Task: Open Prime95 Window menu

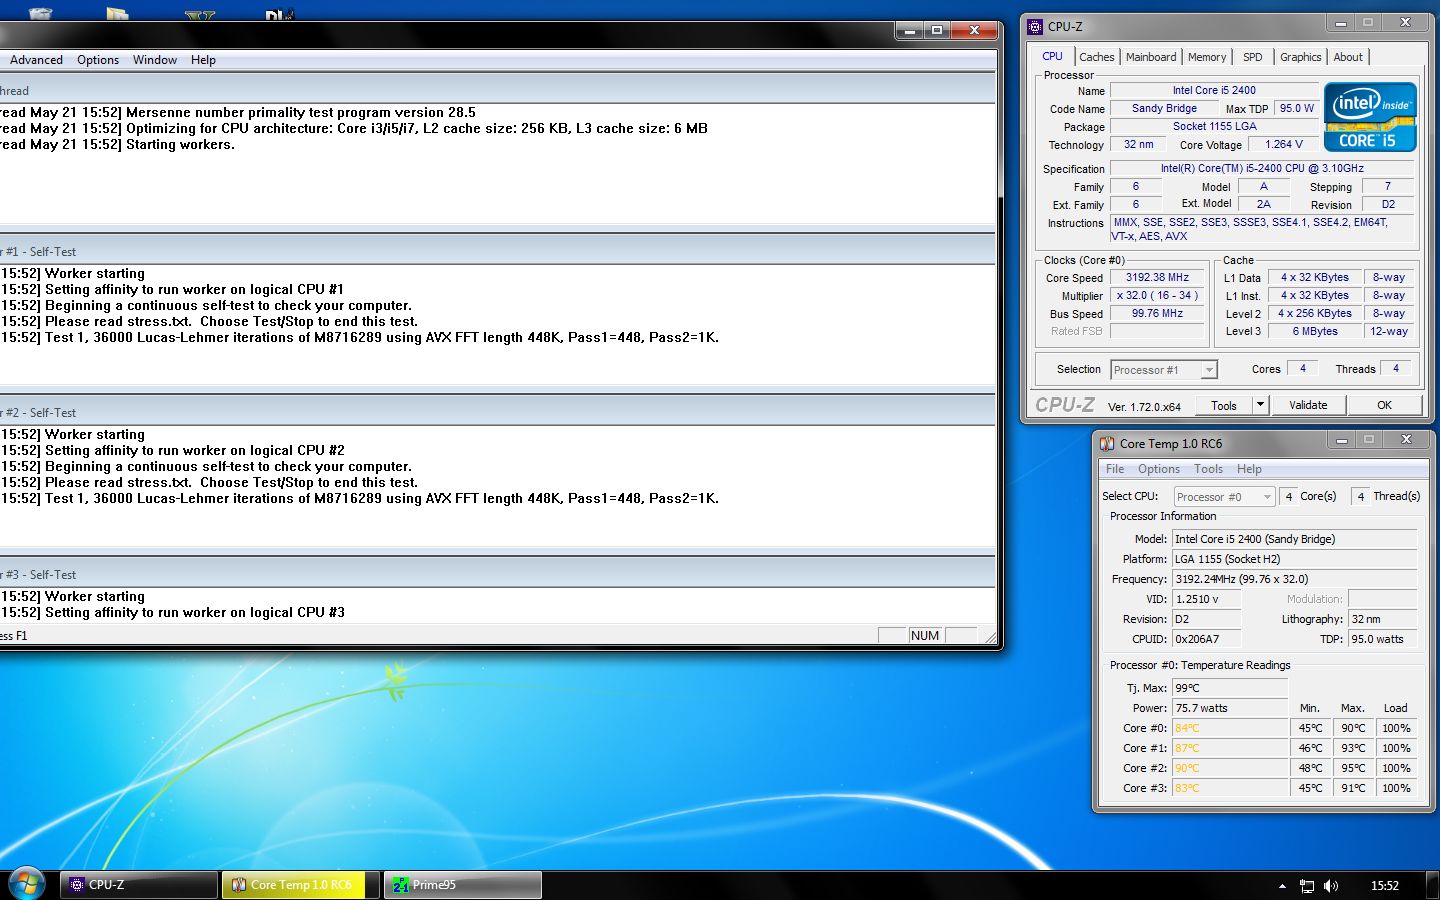Action: click(x=155, y=60)
